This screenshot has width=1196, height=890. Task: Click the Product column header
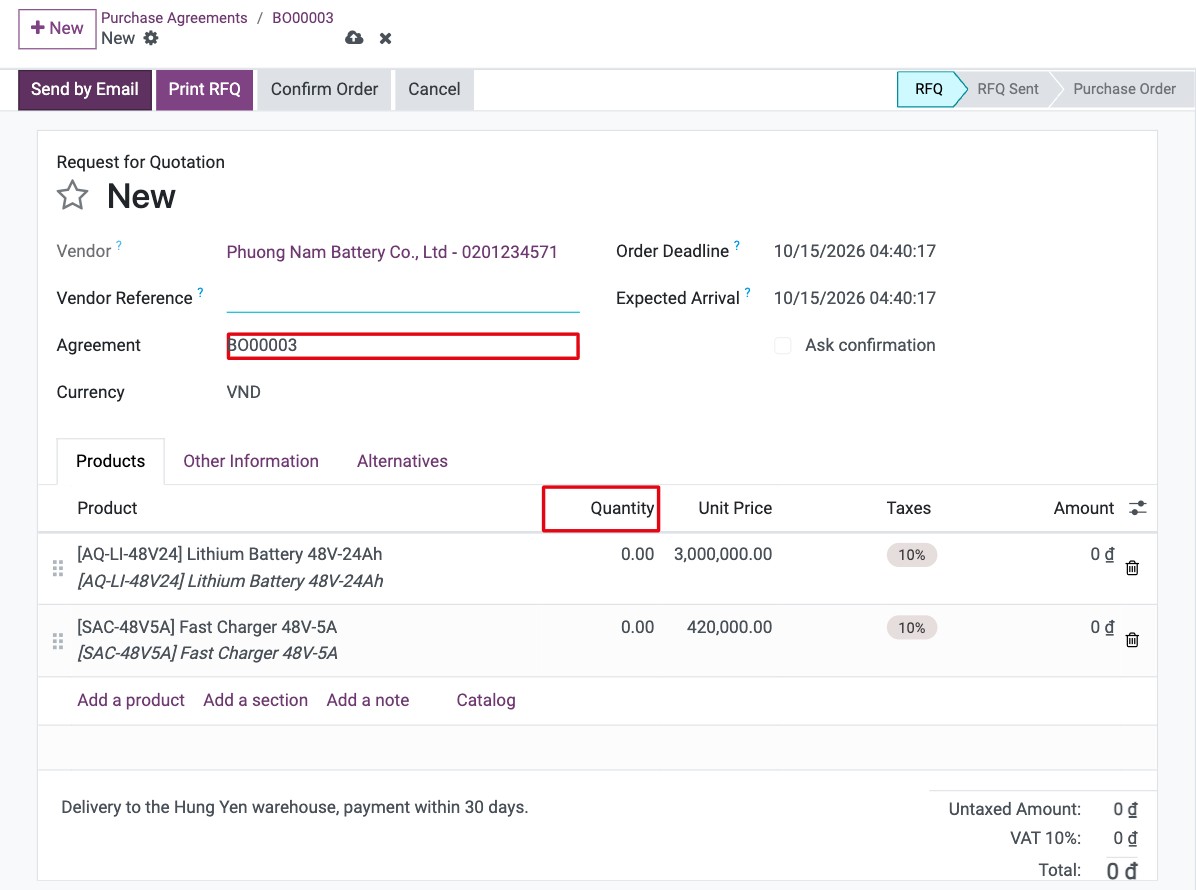(x=107, y=508)
